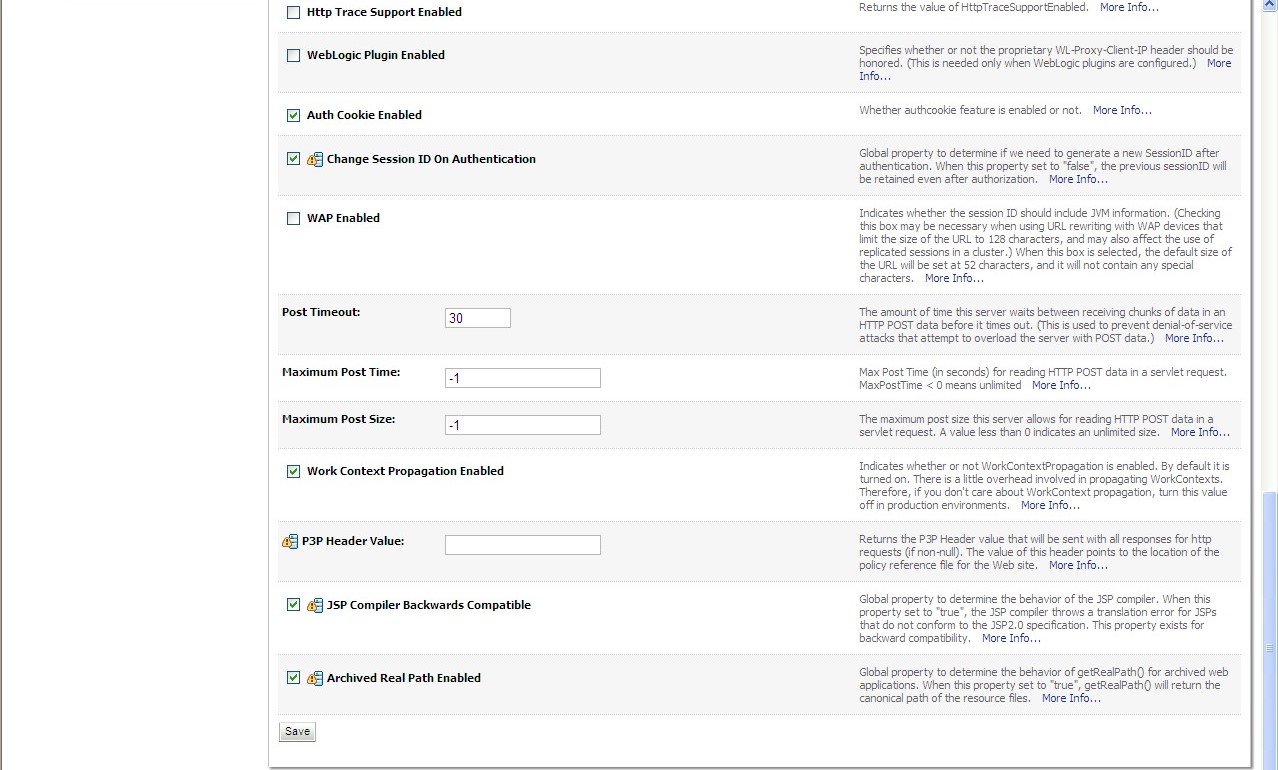Screen dimensions: 1278x770
Task: Focus the Maximum Post Time input
Action: [x=522, y=378]
